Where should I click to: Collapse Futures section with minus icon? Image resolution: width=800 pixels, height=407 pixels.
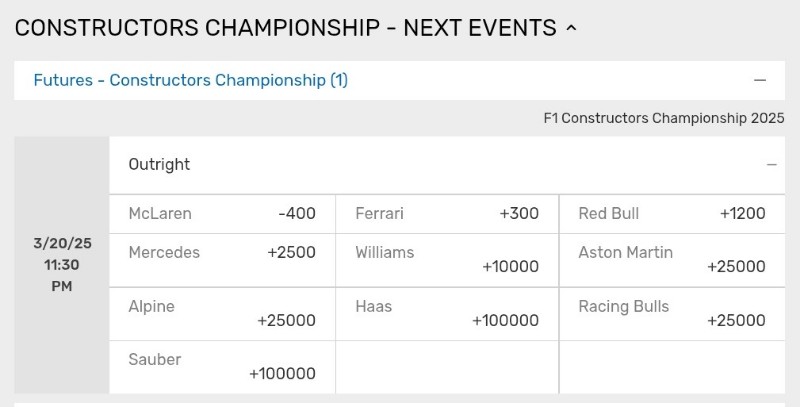click(x=760, y=80)
